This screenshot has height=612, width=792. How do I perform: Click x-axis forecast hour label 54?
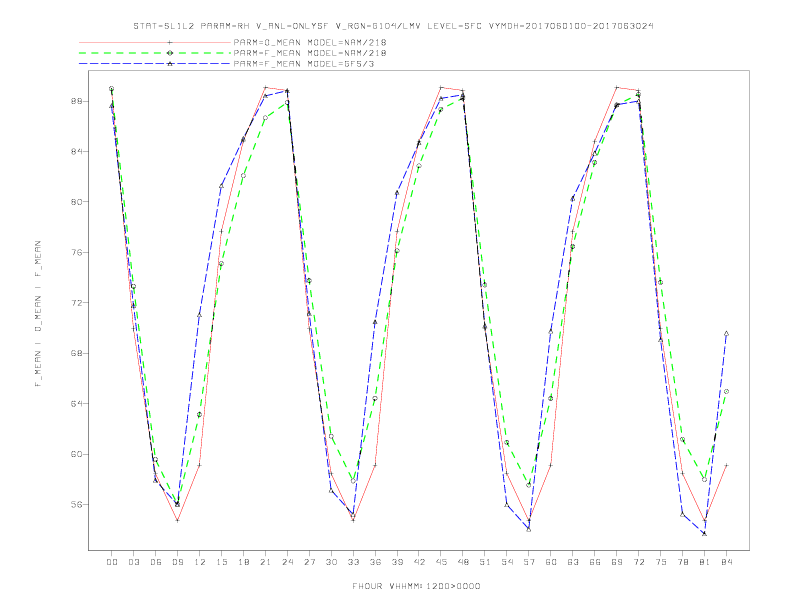coord(507,562)
